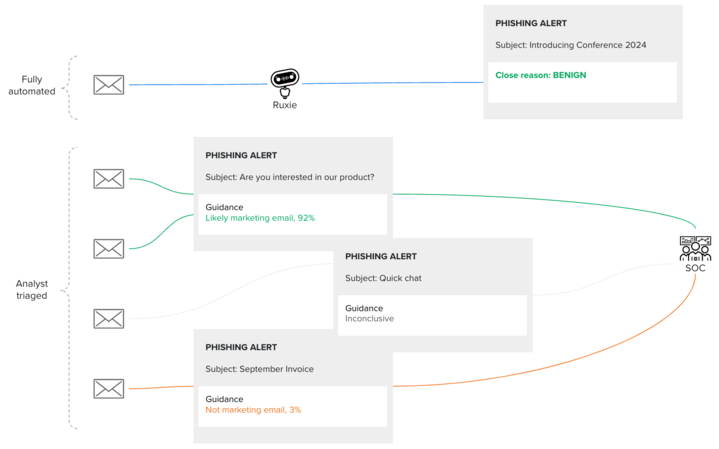
Task: Select the SOC team icon
Action: 695,248
